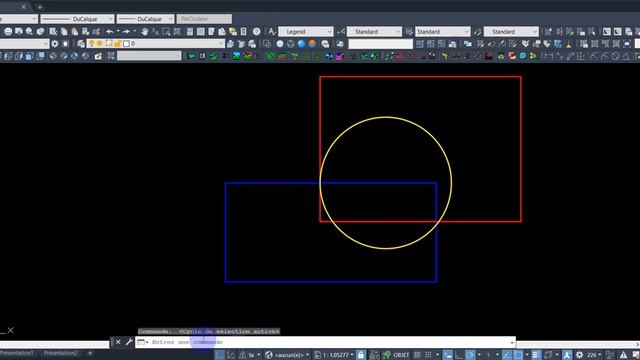Screen dimensions: 640x360
Task: Open the second Standard table style dropdown
Action: pos(443,31)
